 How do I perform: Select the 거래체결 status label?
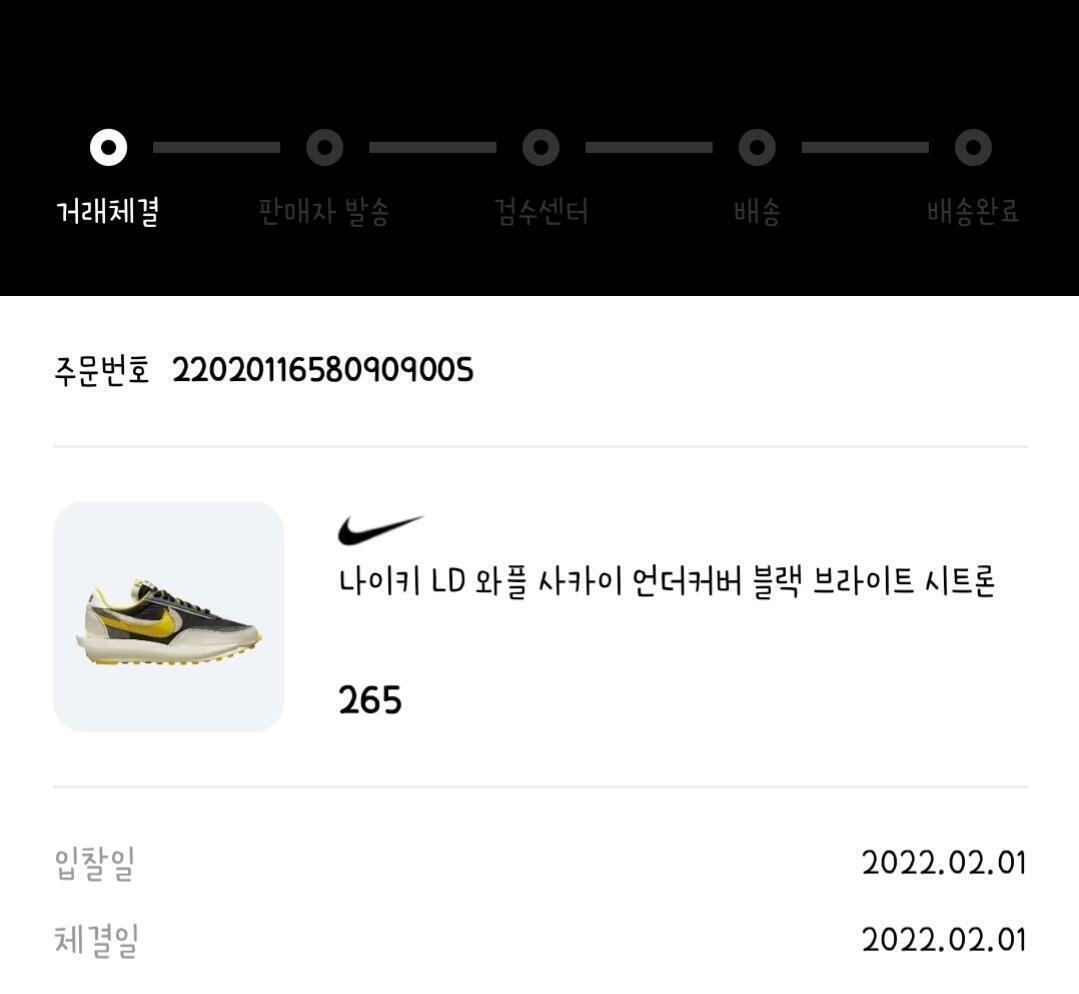pyautogui.click(x=108, y=211)
